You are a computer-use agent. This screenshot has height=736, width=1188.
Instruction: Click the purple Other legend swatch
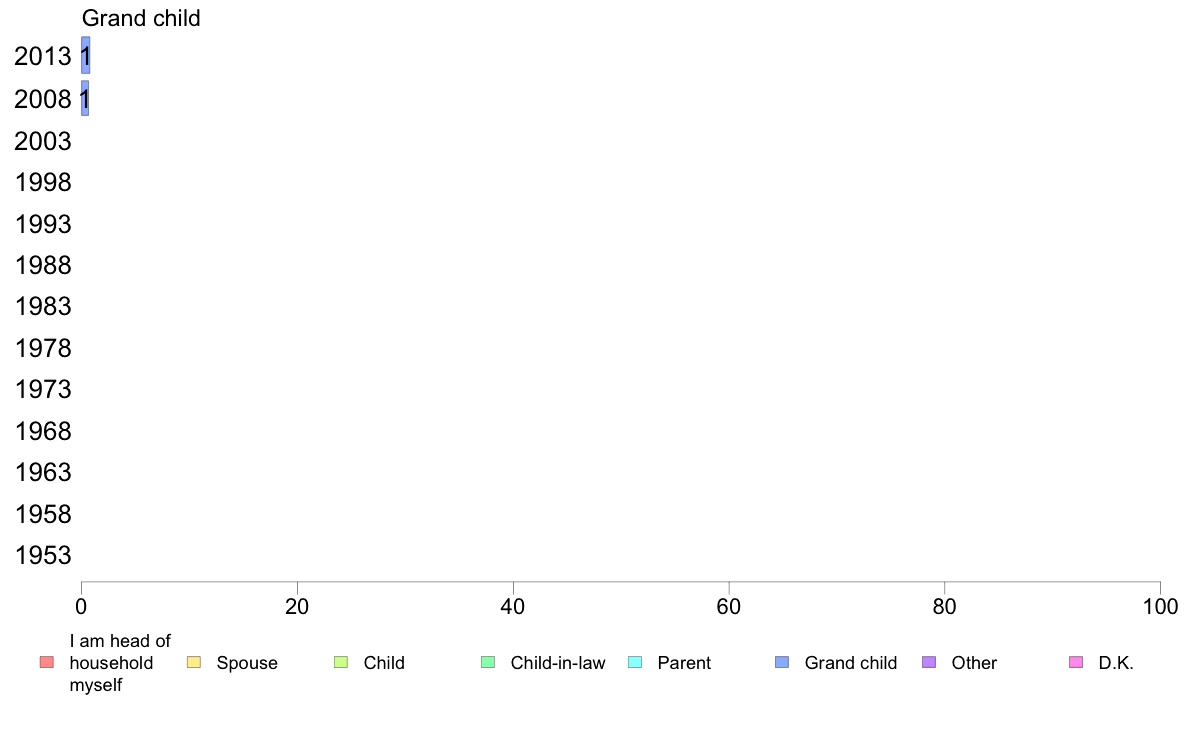[929, 662]
